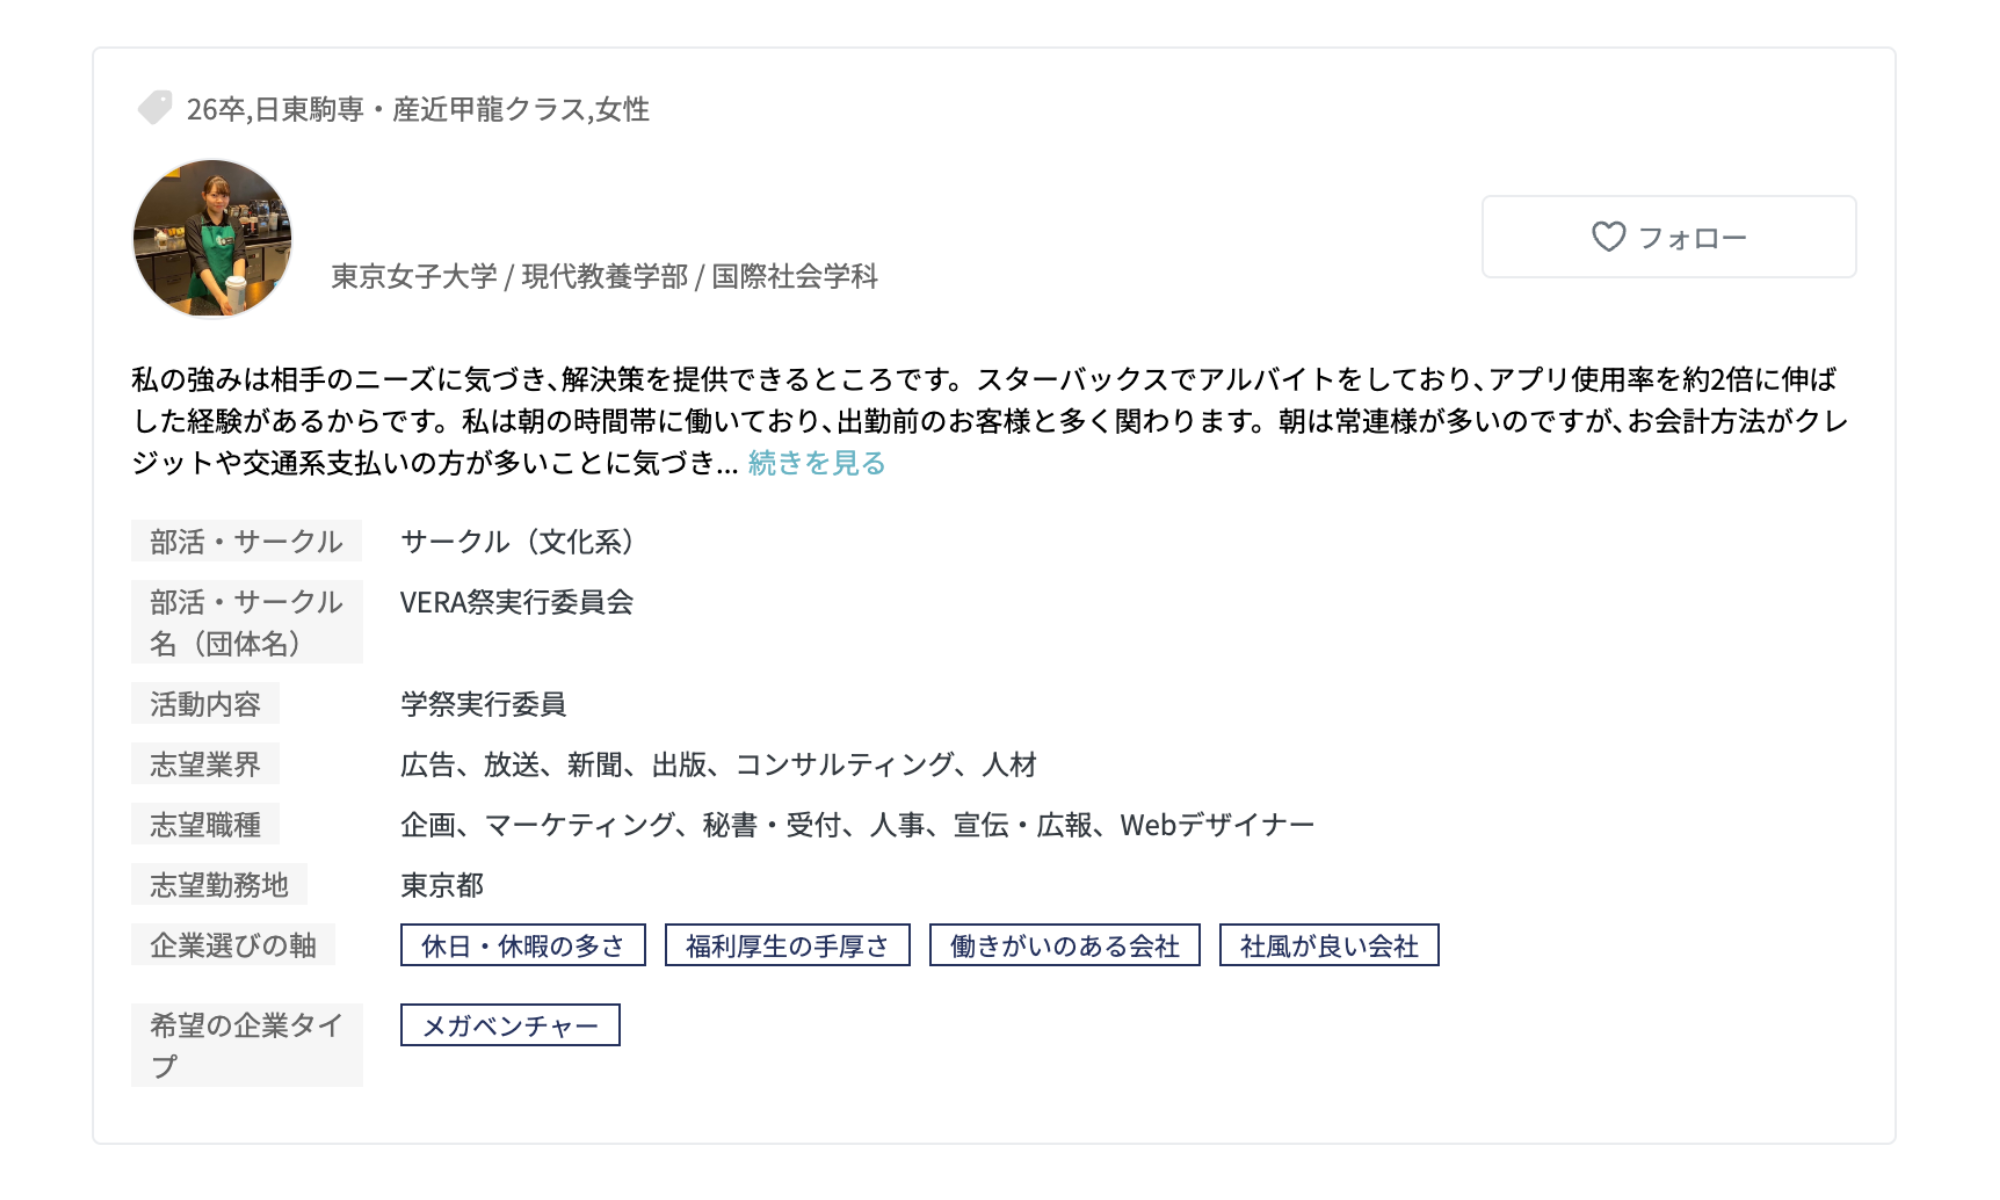Viewport: 2000px width, 1200px height.
Task: Click the 部活・サークル label
Action: click(x=246, y=541)
